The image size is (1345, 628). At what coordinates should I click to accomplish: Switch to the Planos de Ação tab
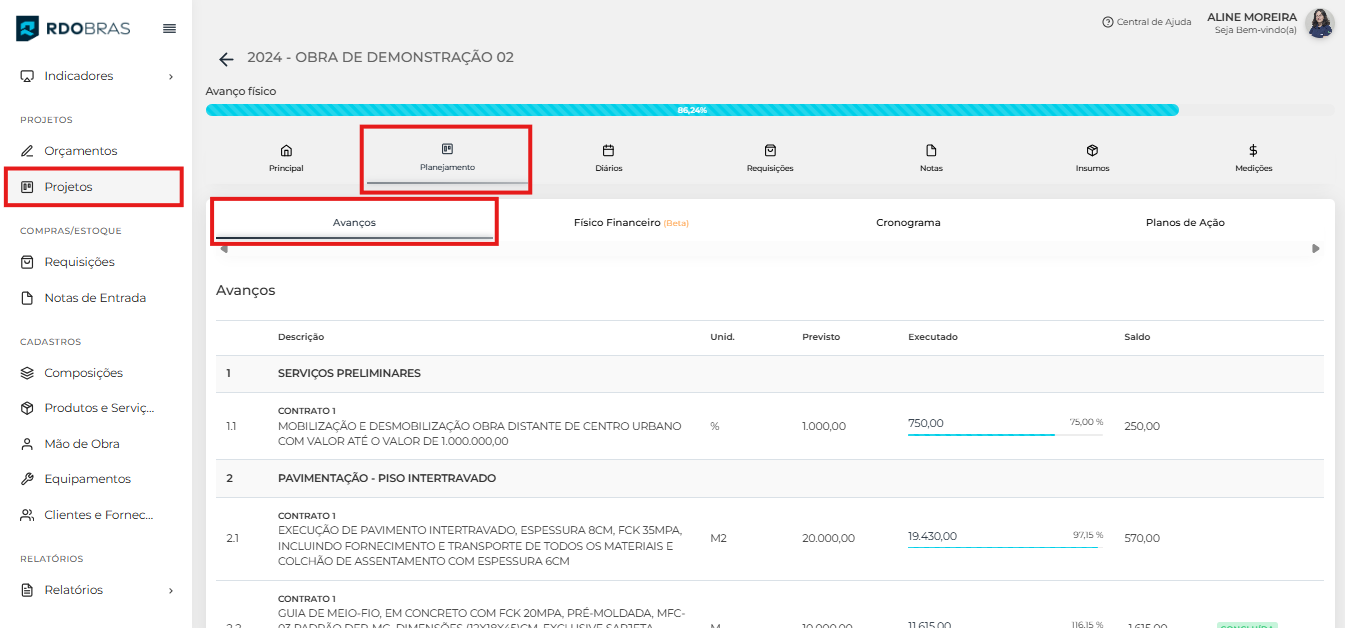(x=1185, y=223)
